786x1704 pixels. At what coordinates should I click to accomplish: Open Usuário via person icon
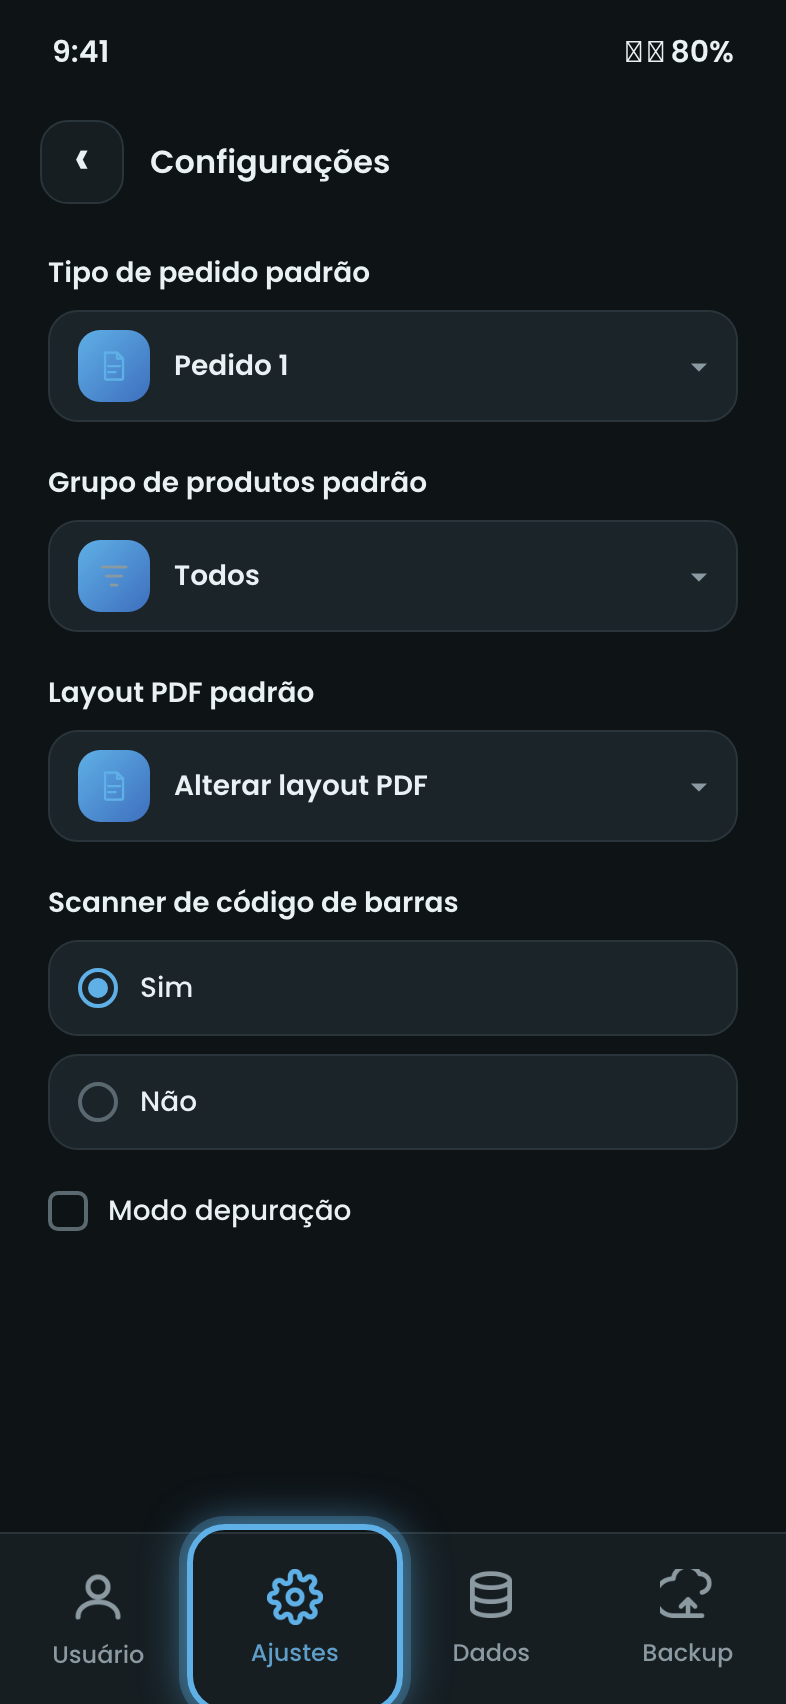click(98, 1597)
